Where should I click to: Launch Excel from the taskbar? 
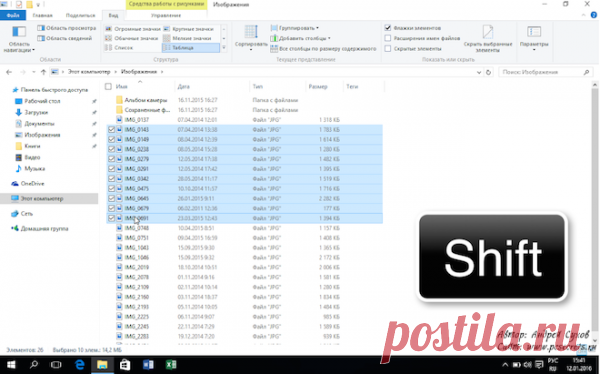click(171, 365)
